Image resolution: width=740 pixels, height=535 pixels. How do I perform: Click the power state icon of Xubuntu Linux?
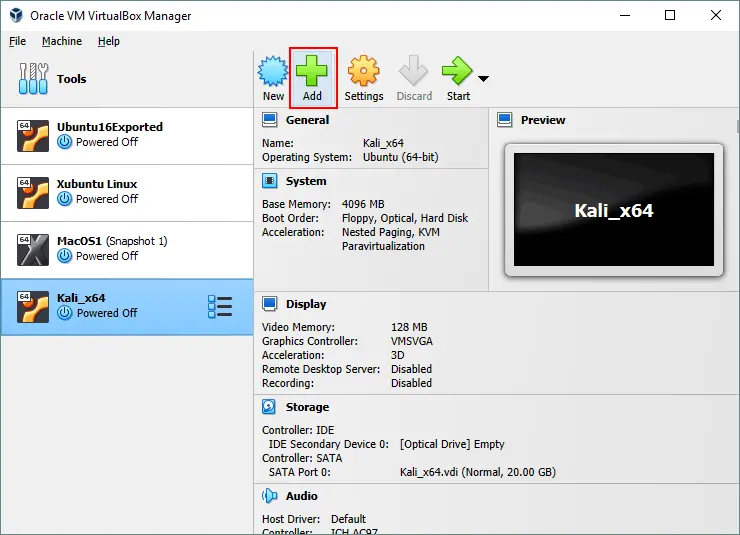point(65,199)
